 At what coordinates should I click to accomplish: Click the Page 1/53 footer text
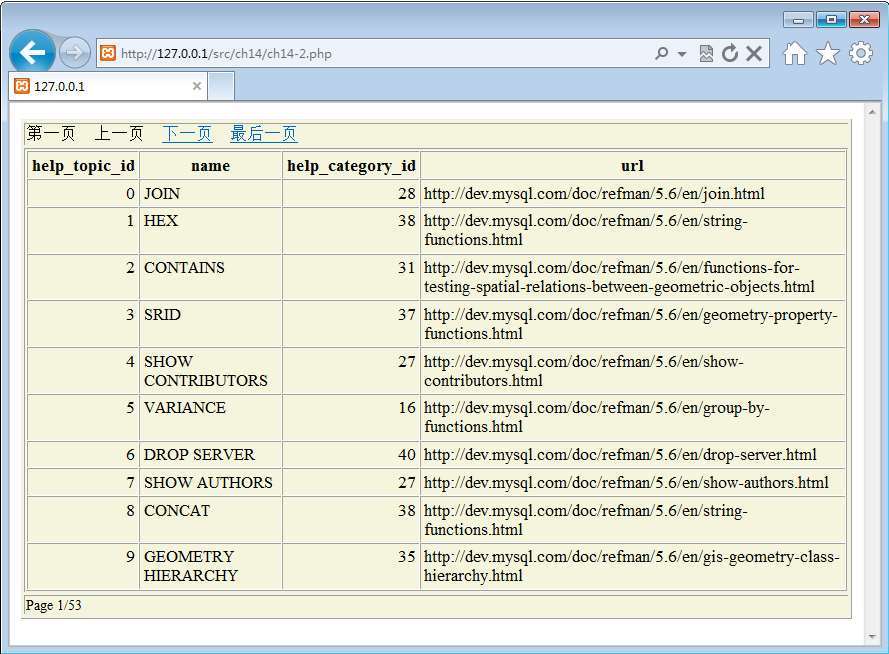click(x=53, y=605)
